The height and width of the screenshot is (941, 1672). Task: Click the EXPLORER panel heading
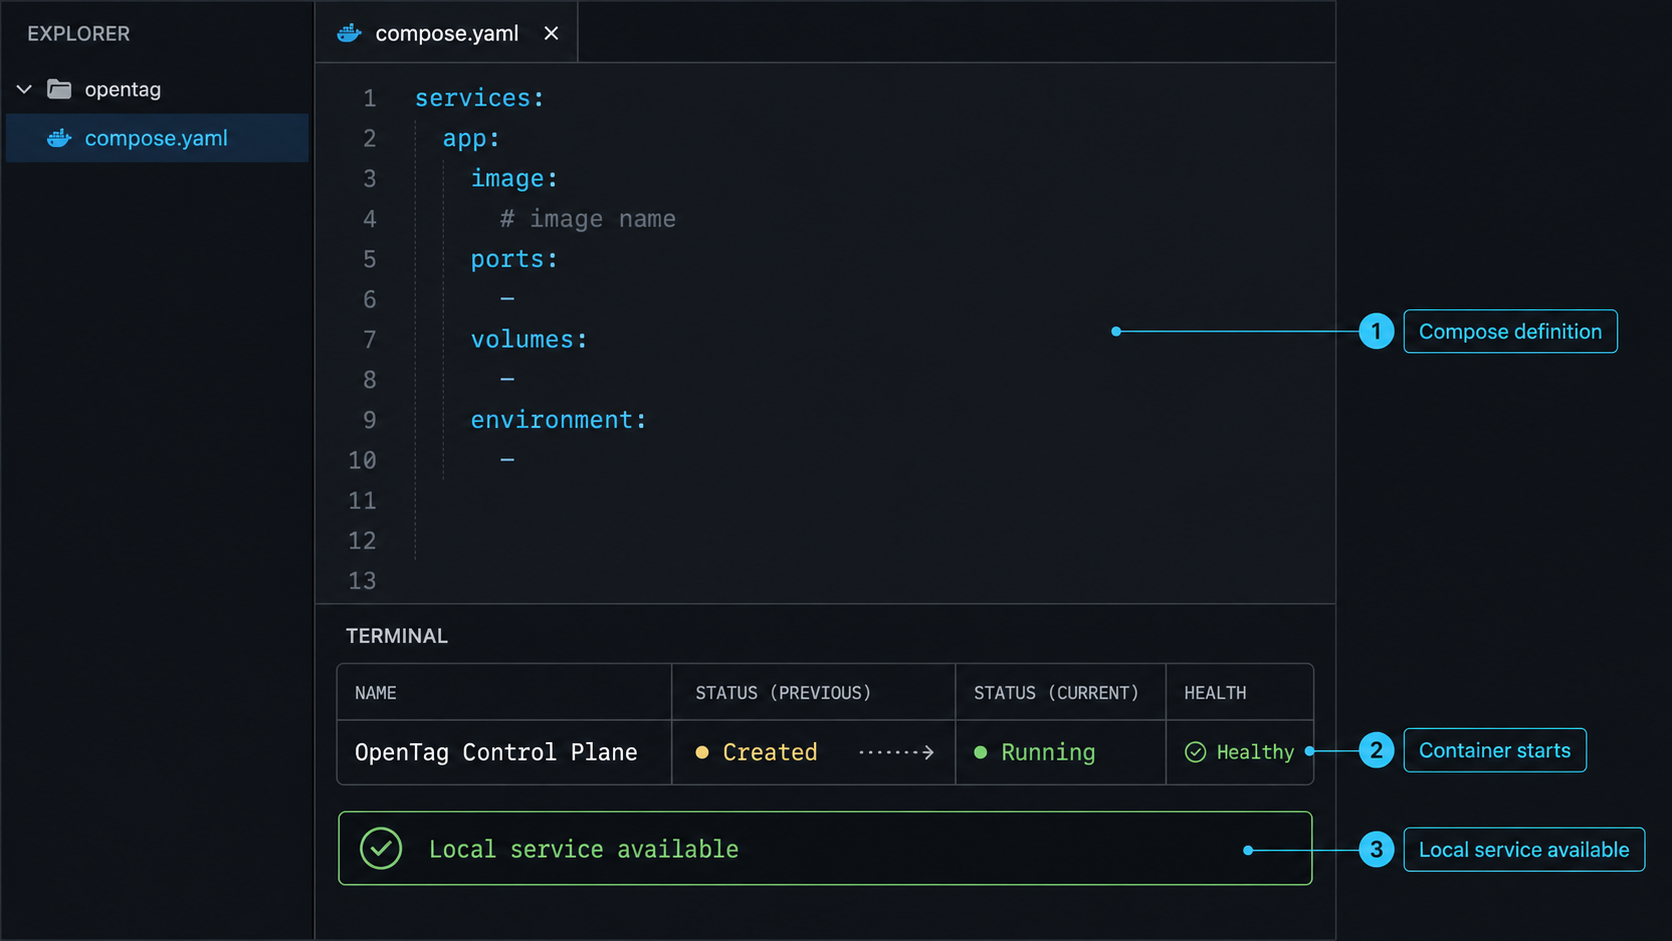coord(79,34)
